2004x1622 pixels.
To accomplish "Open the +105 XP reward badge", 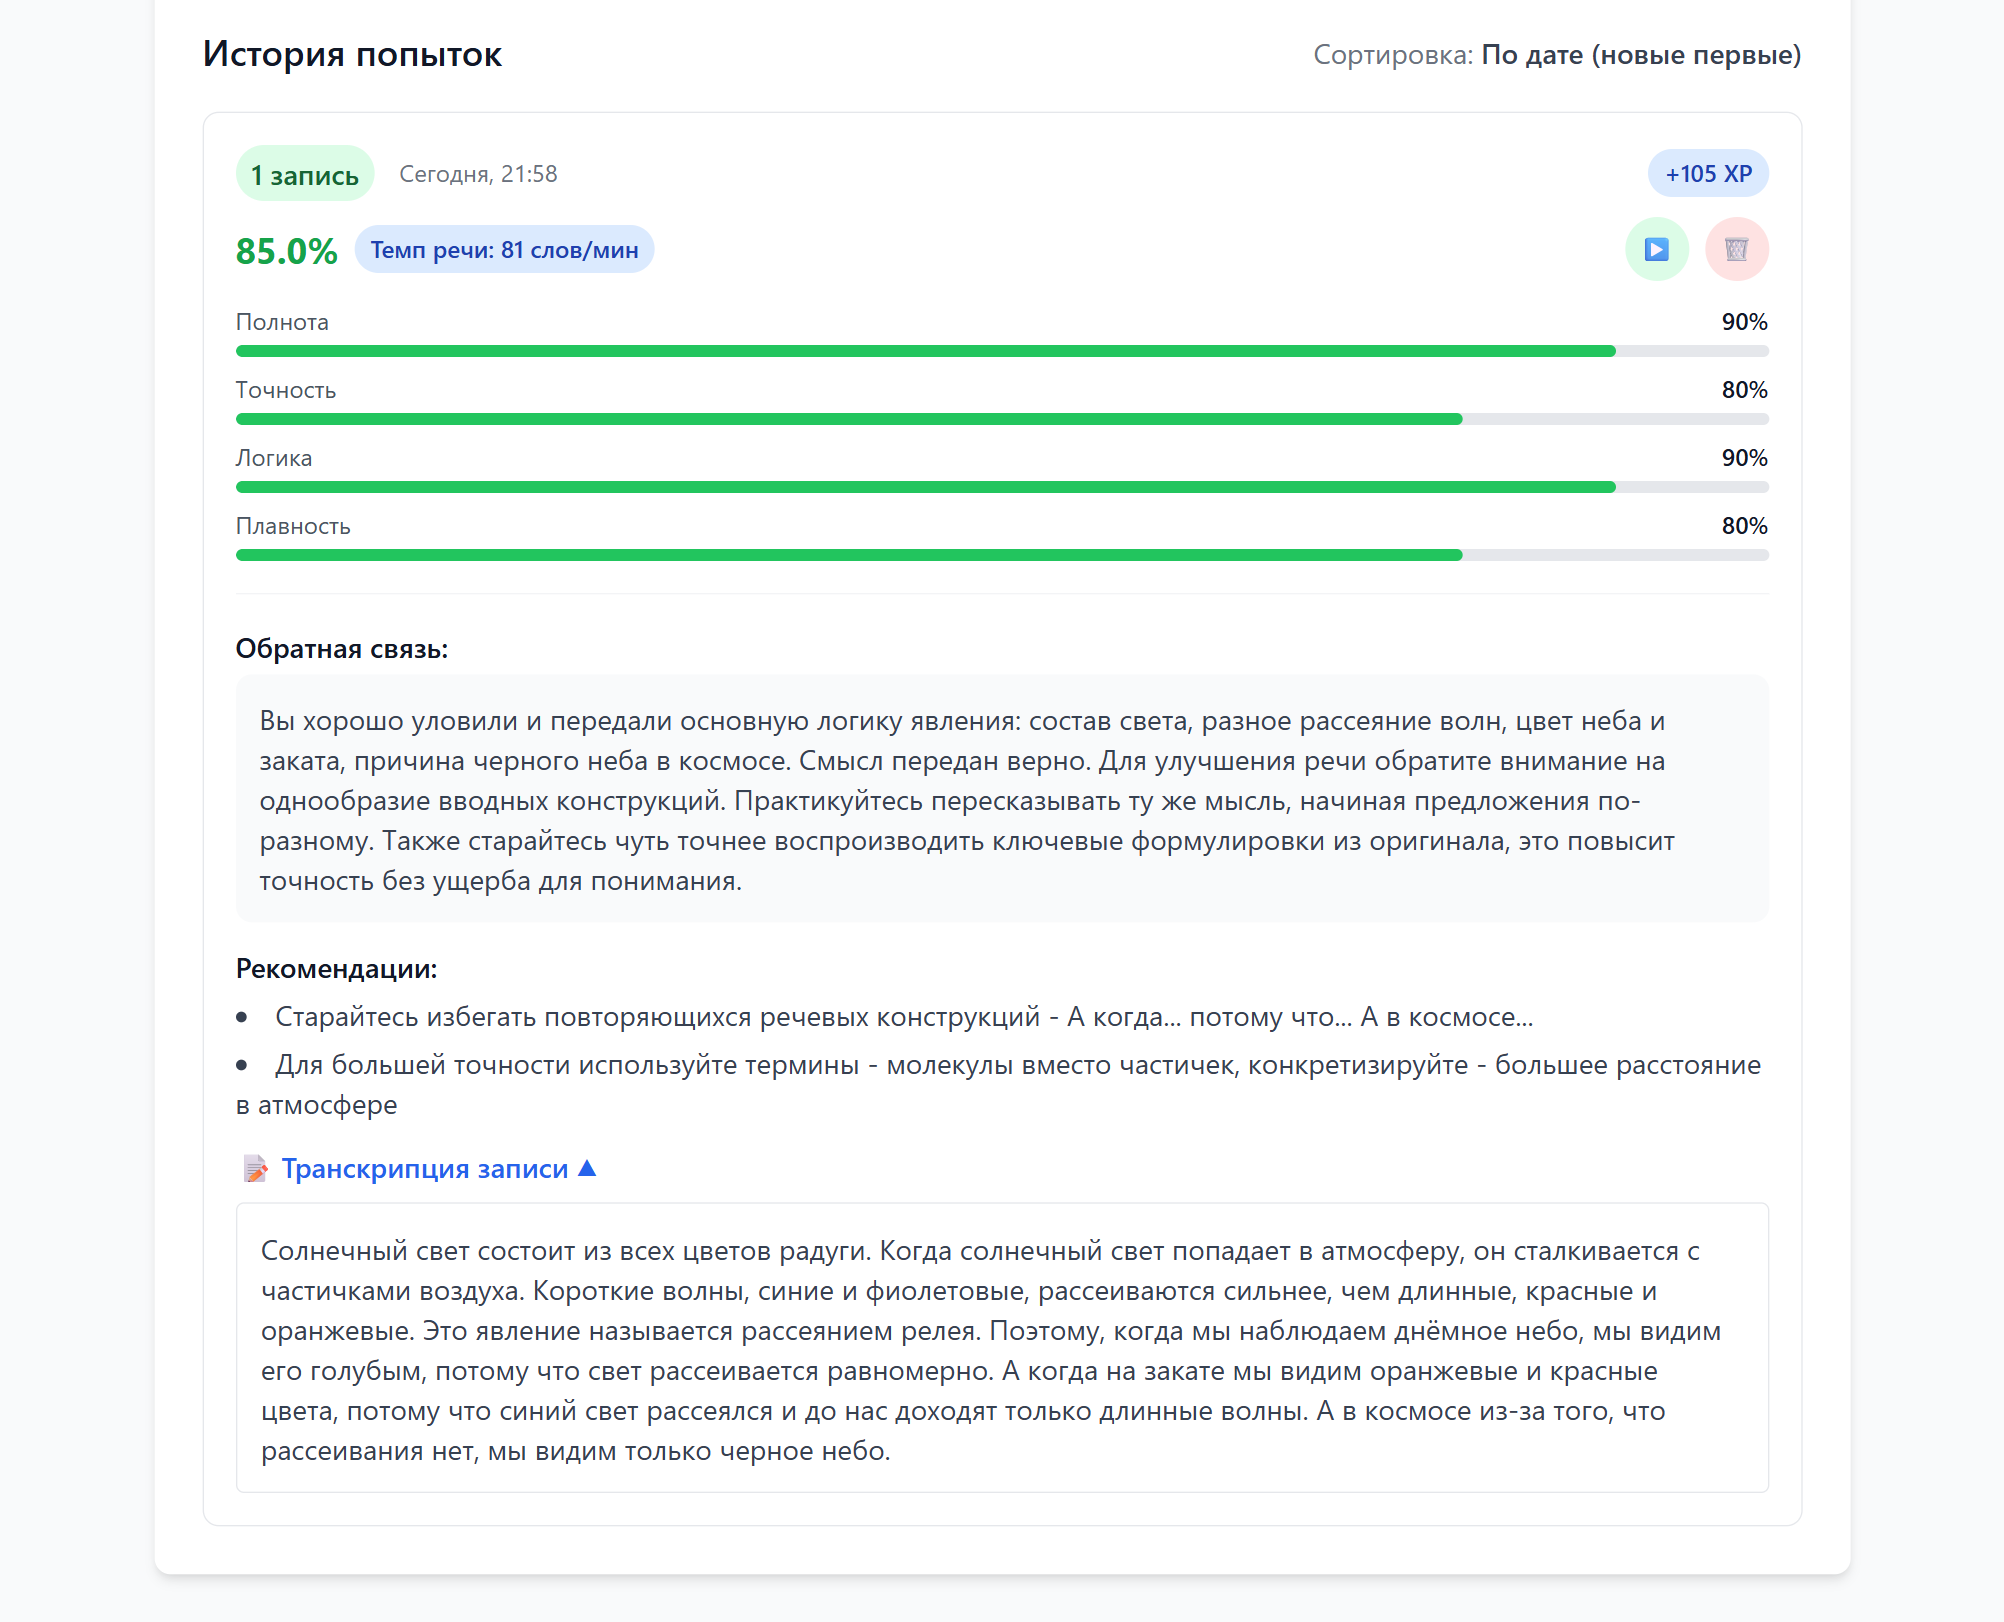I will point(1707,173).
